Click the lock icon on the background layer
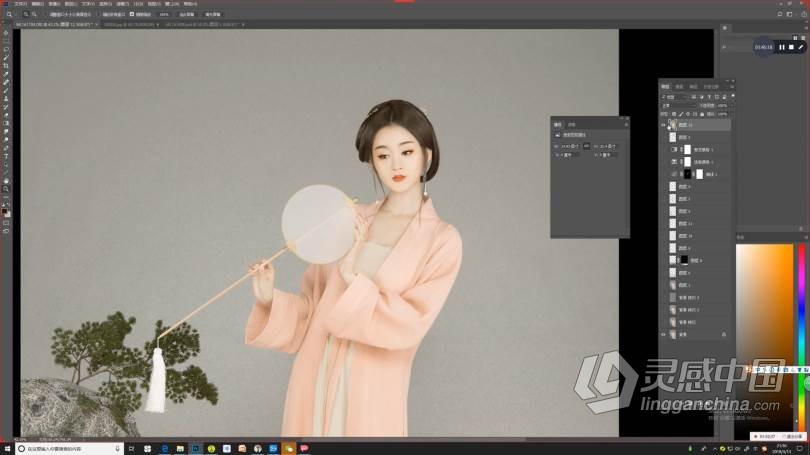This screenshot has width=810, height=455. coord(724,334)
